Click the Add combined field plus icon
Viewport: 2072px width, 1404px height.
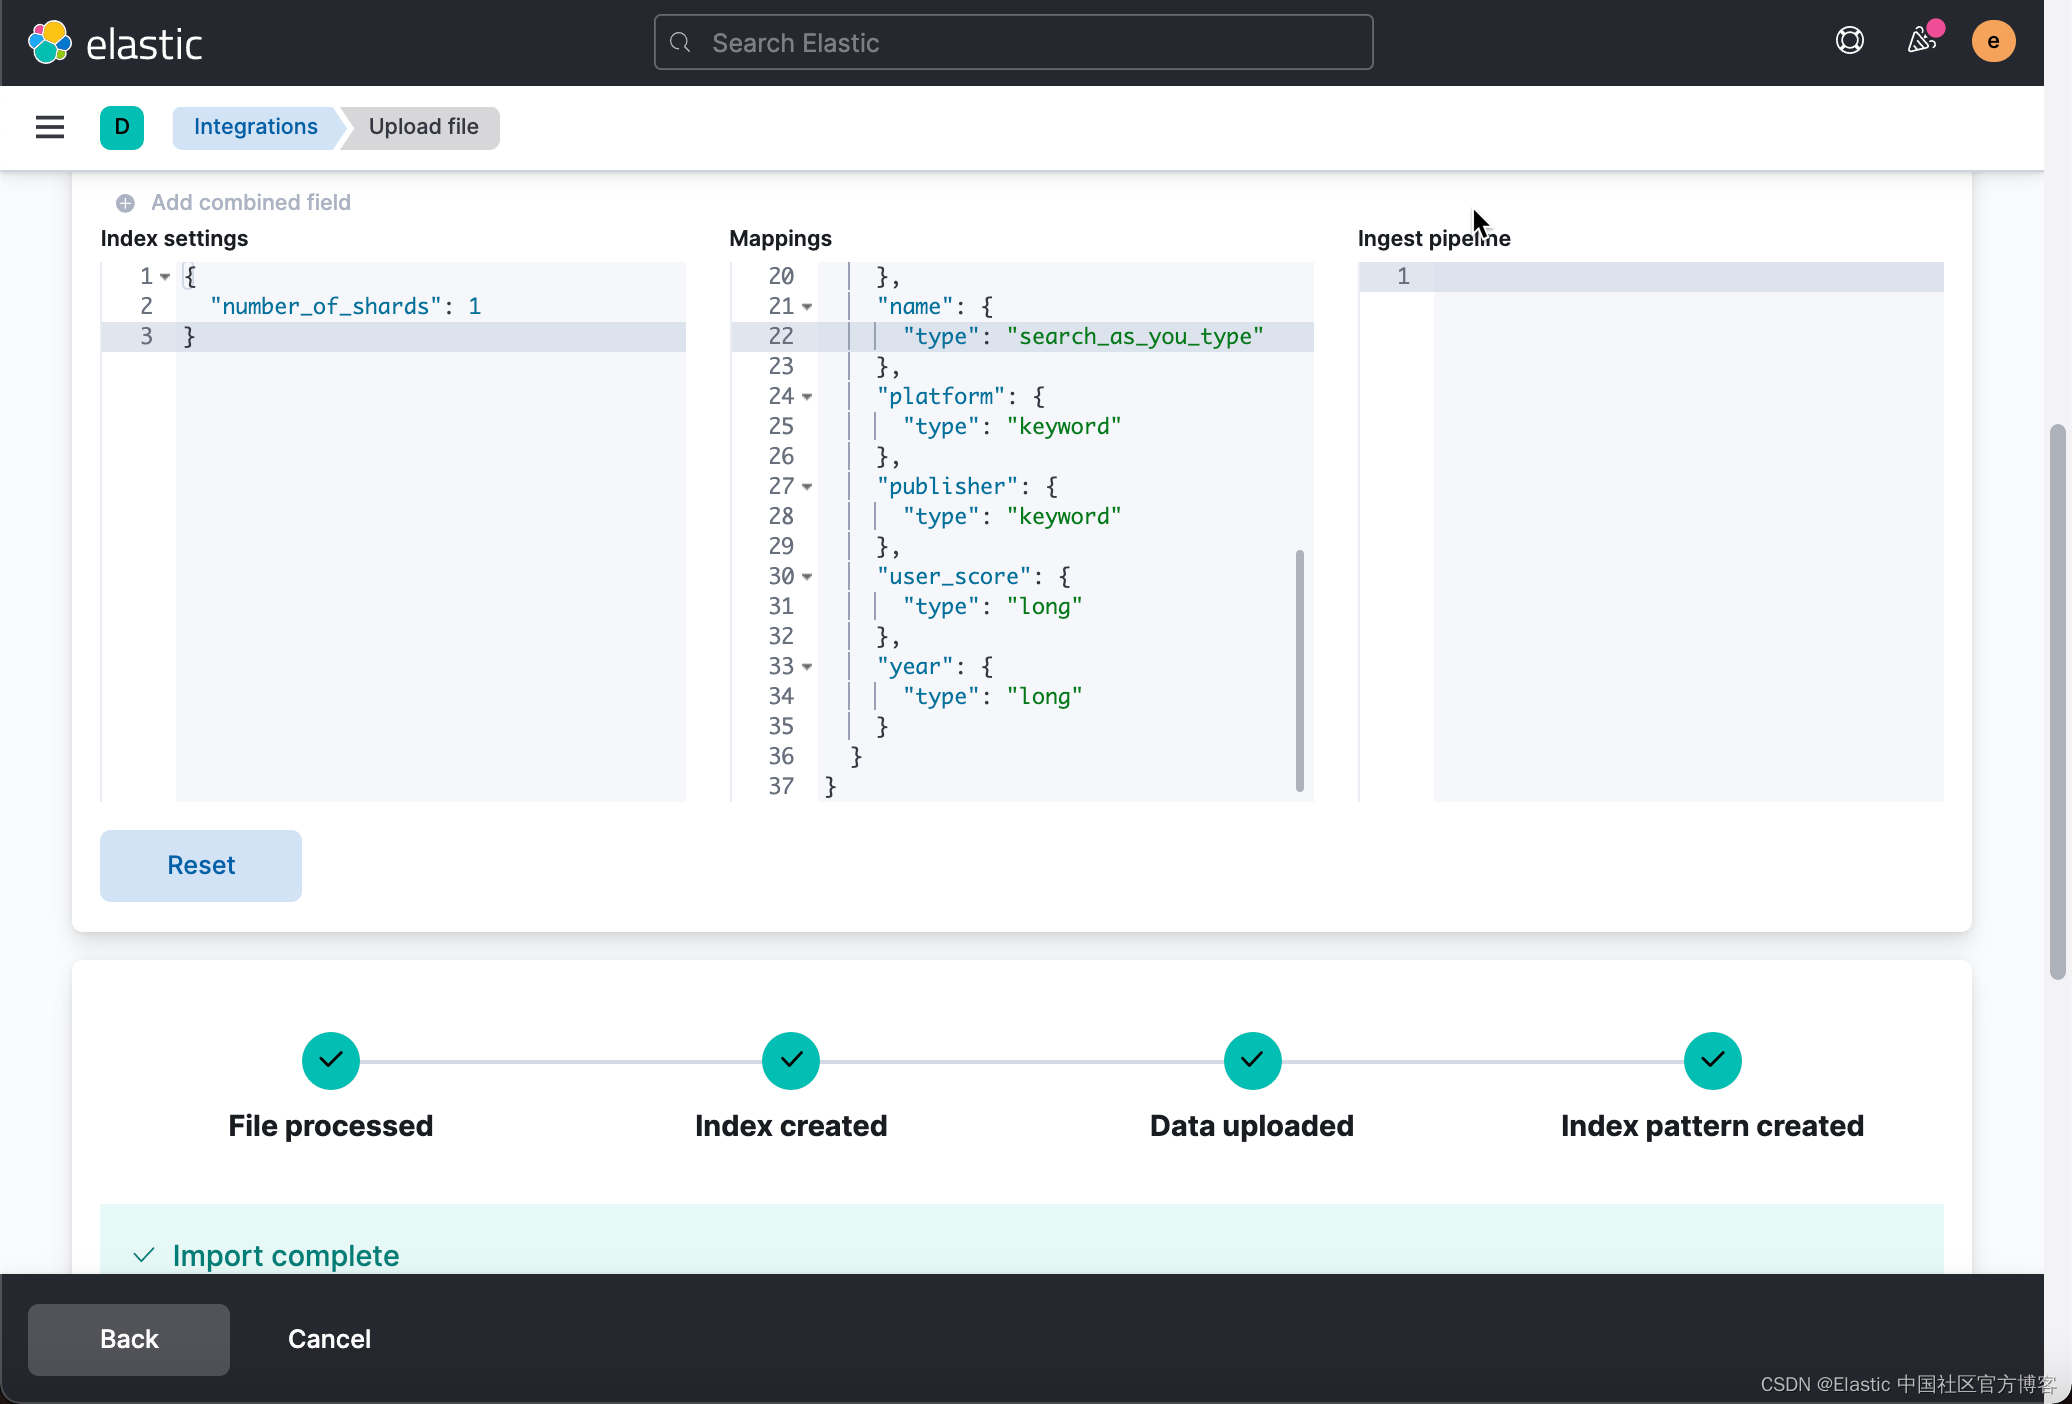[x=125, y=203]
